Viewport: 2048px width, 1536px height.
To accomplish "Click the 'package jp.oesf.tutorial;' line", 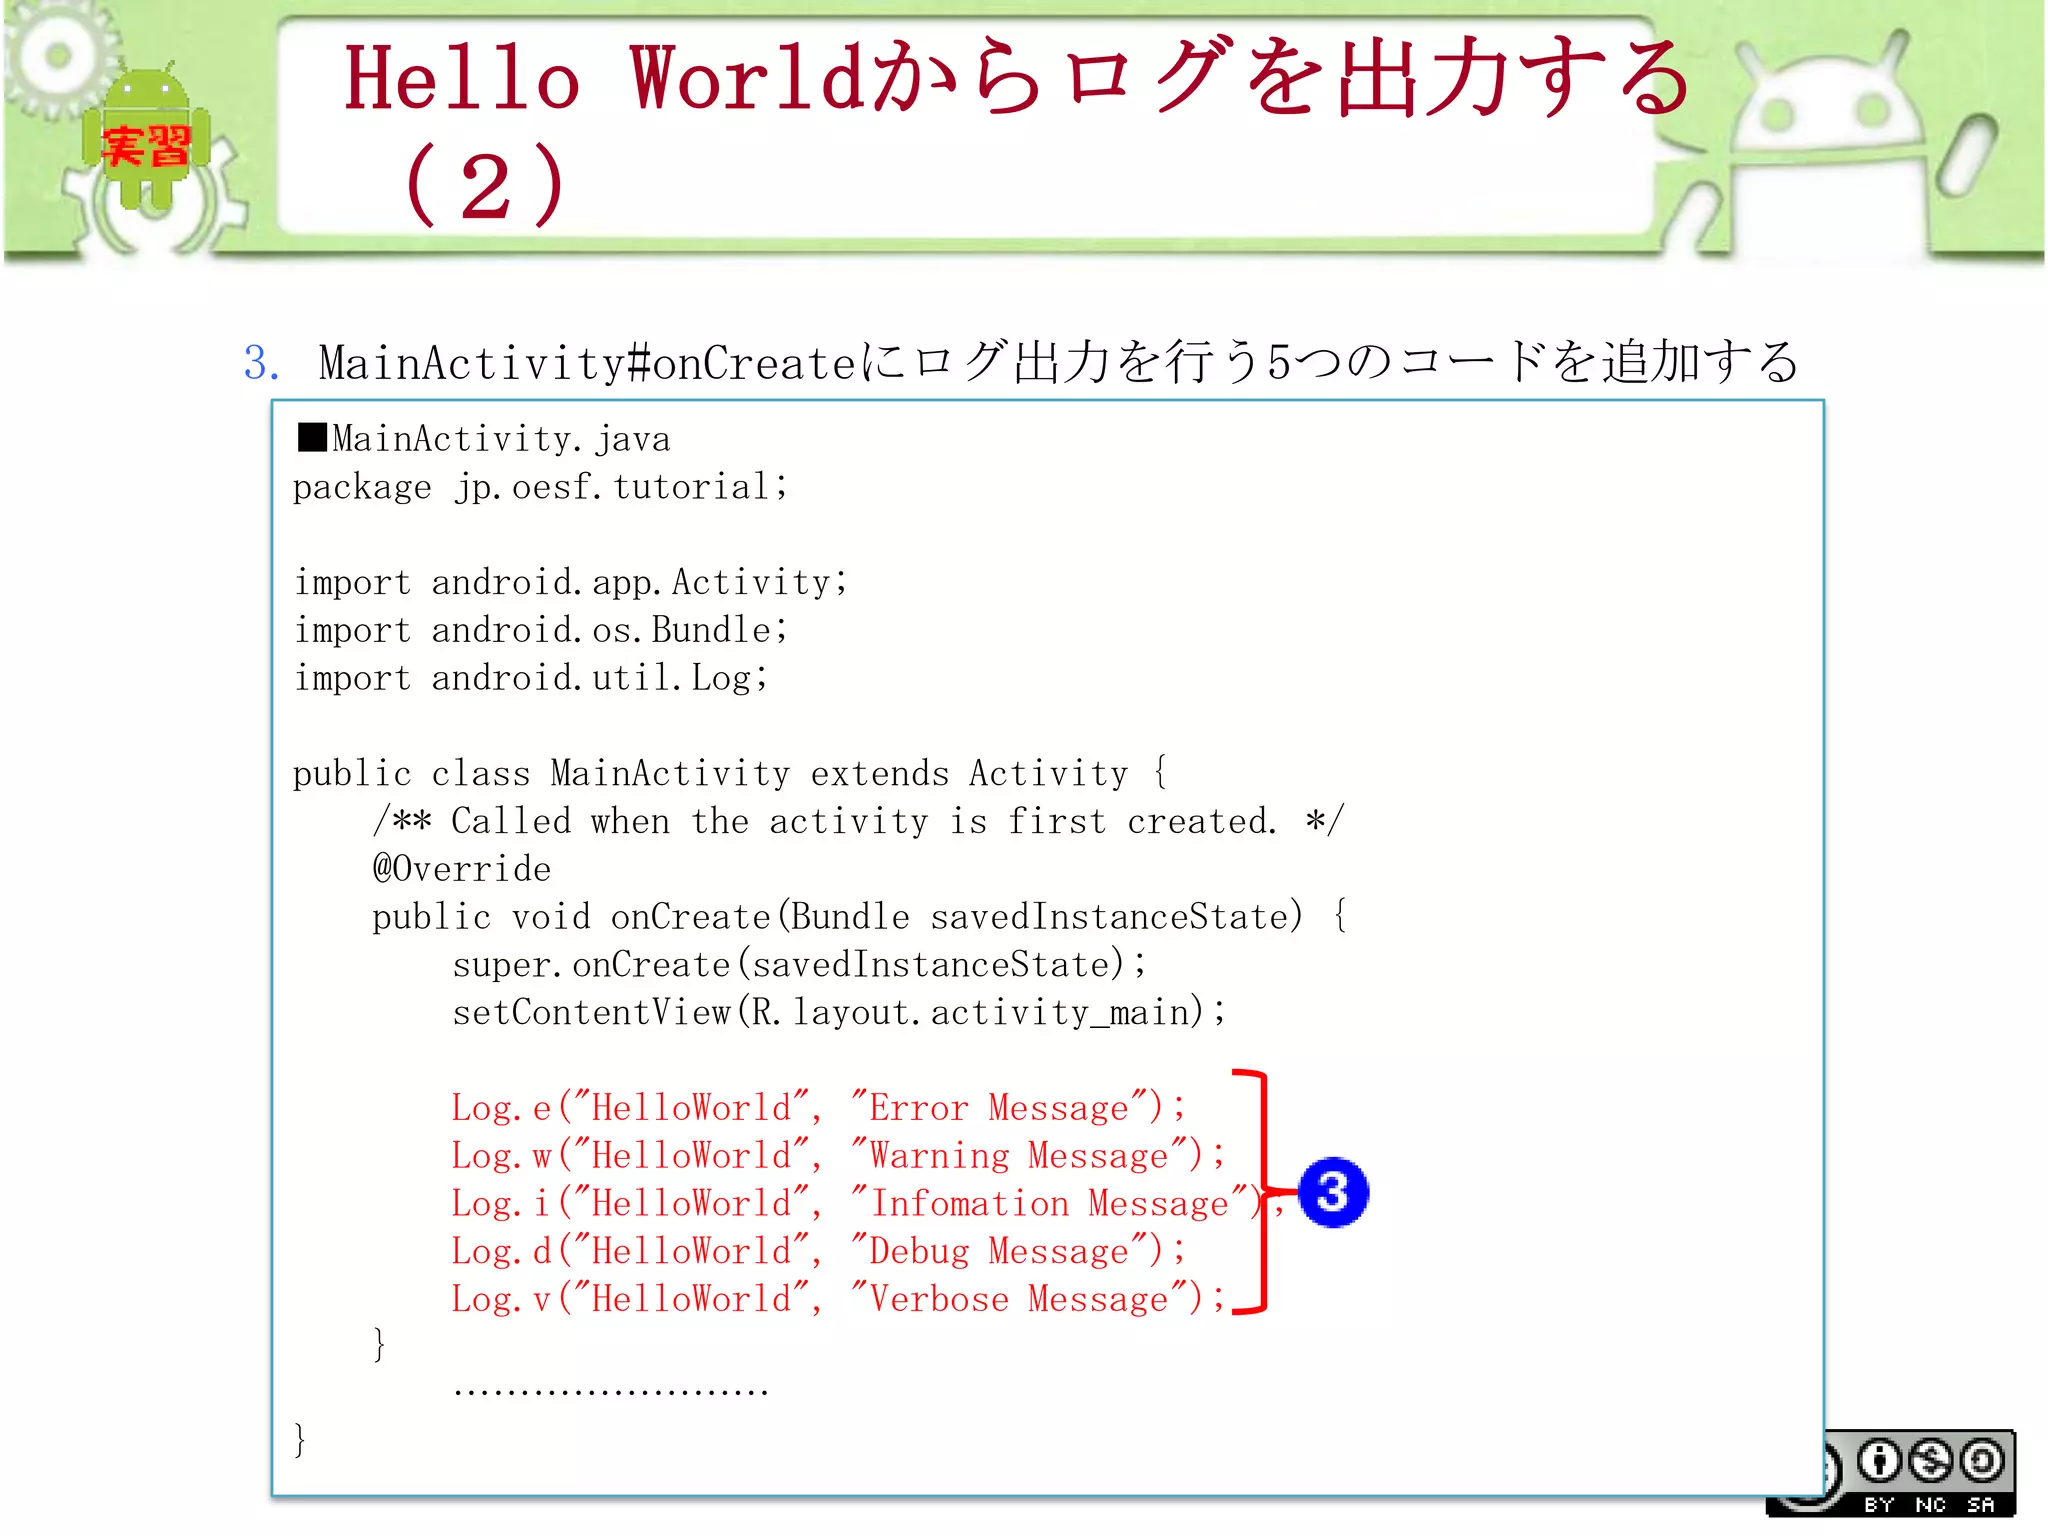I will click(x=540, y=487).
